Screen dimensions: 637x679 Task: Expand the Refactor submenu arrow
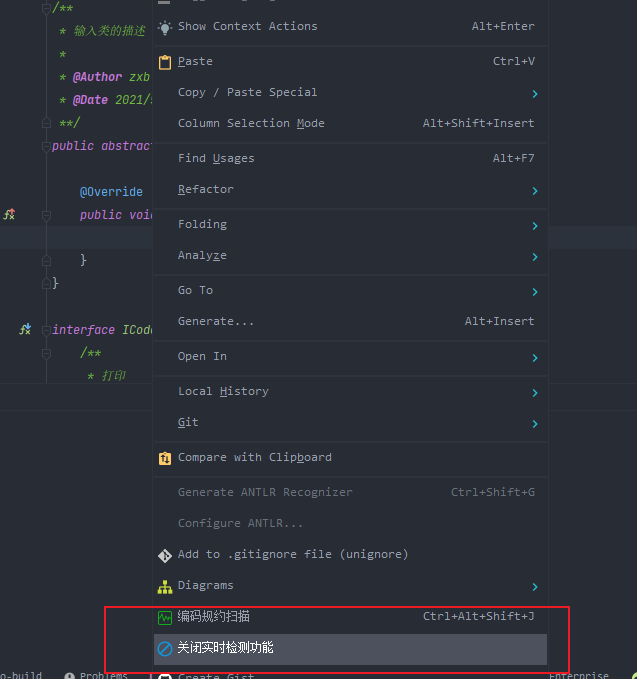[x=535, y=191]
